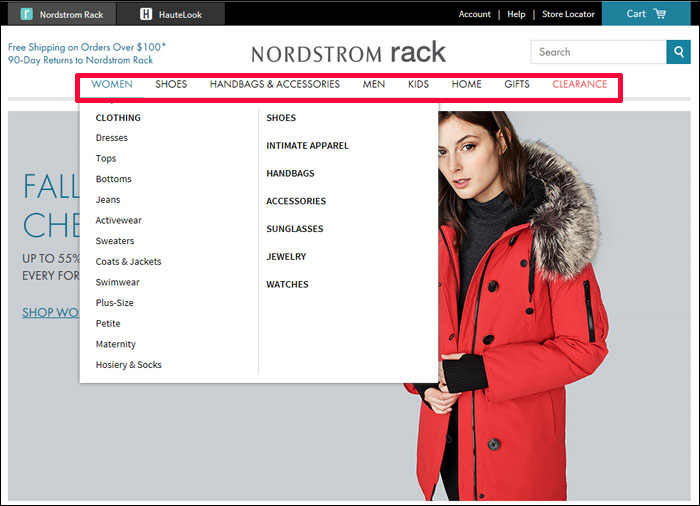Click HANDBAGS in the dropdown panel

click(x=290, y=173)
